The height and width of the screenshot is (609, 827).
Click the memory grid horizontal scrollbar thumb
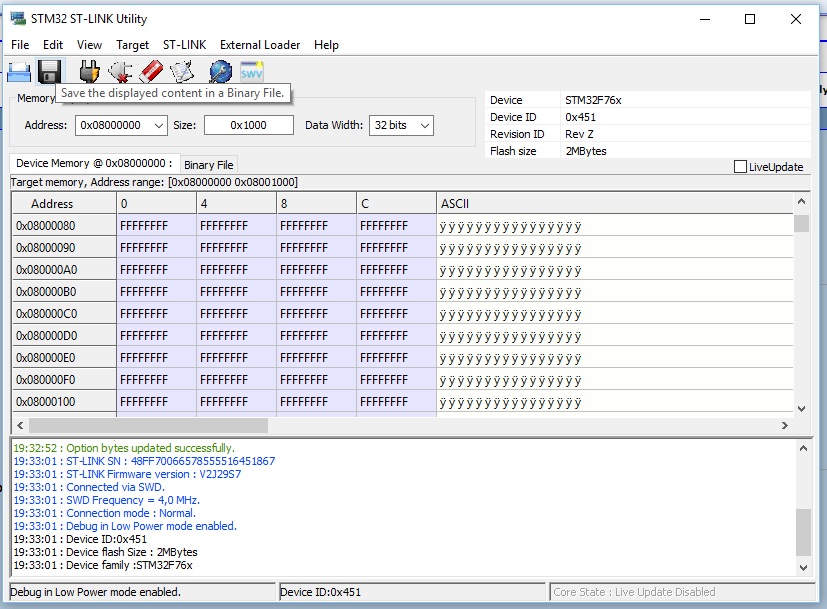tap(148, 426)
